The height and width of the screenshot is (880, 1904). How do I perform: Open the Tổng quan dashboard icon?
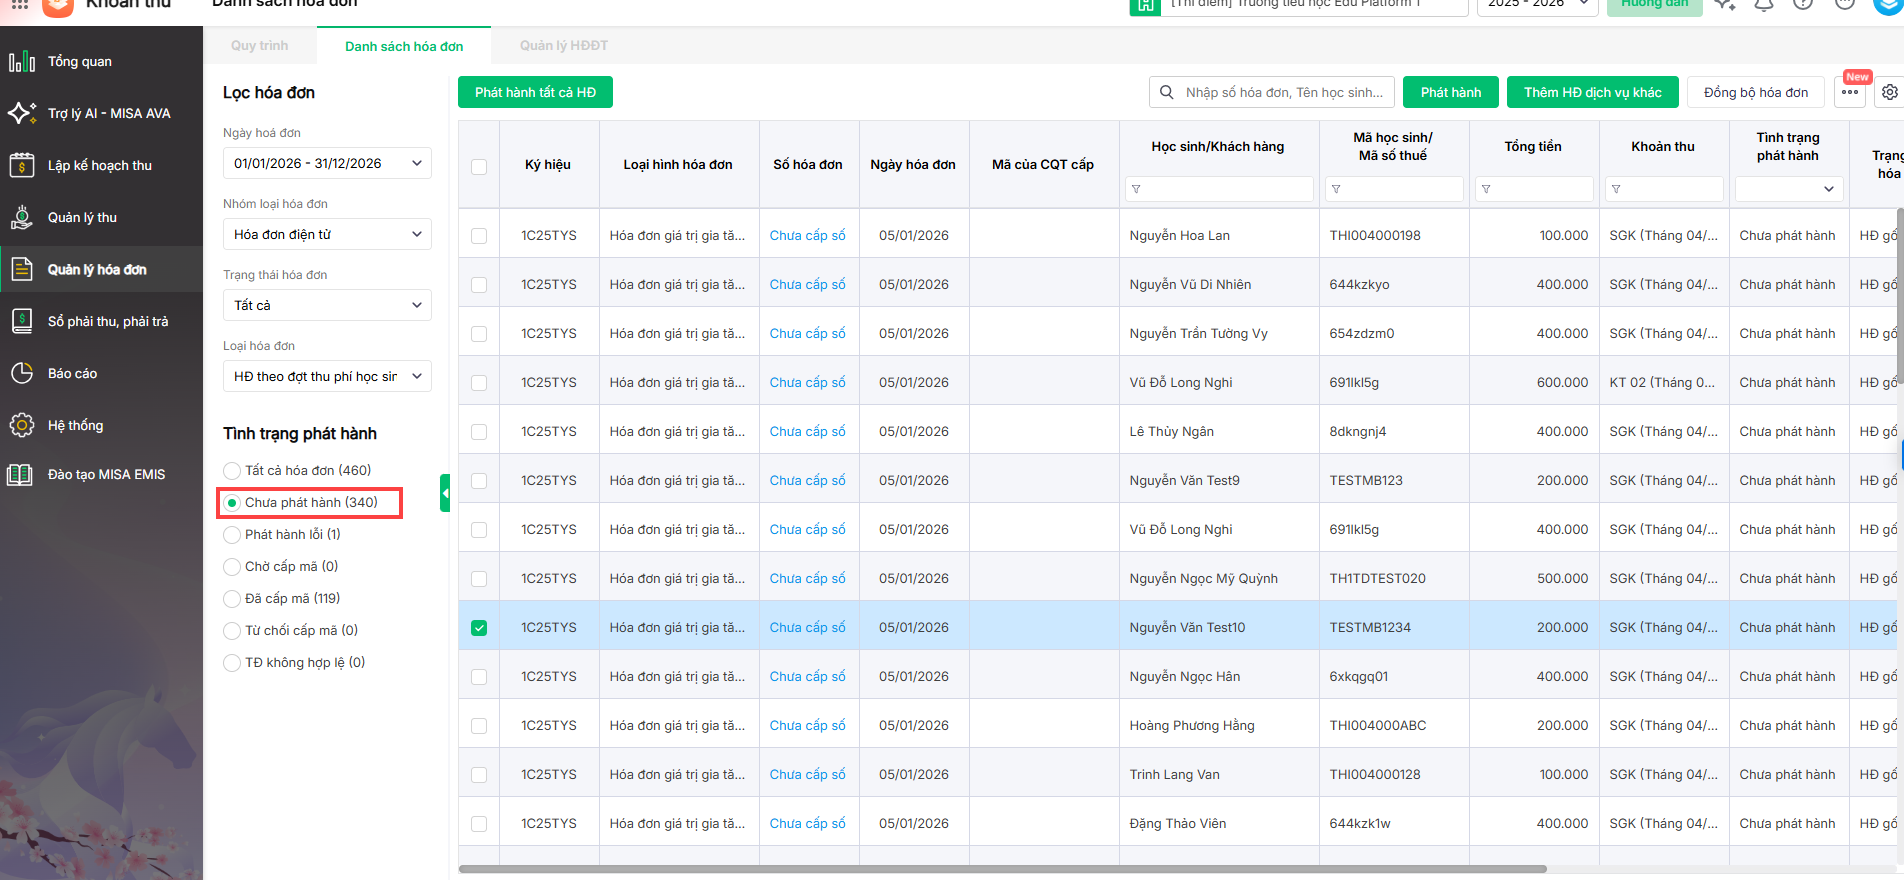click(22, 62)
